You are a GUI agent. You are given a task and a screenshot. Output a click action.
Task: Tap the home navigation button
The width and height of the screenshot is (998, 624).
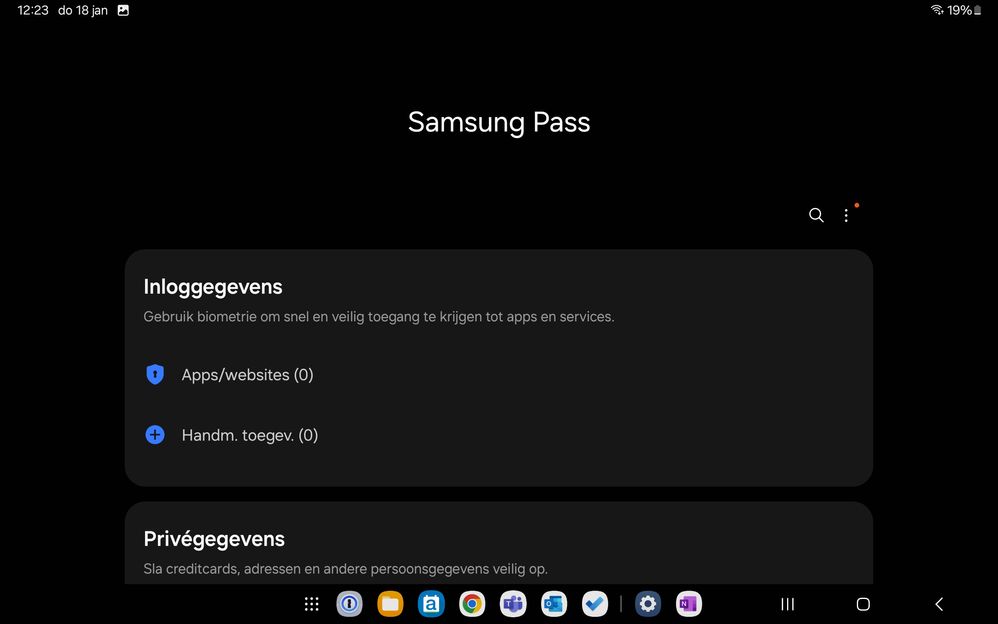(x=863, y=604)
